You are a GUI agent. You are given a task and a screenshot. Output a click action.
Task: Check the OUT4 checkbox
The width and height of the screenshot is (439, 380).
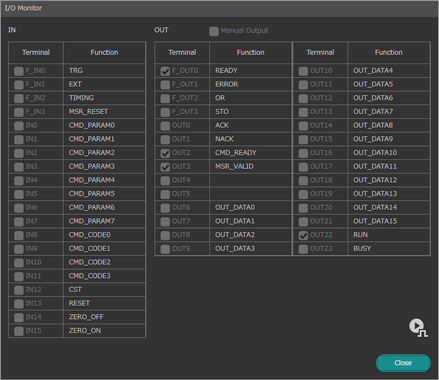click(x=165, y=180)
